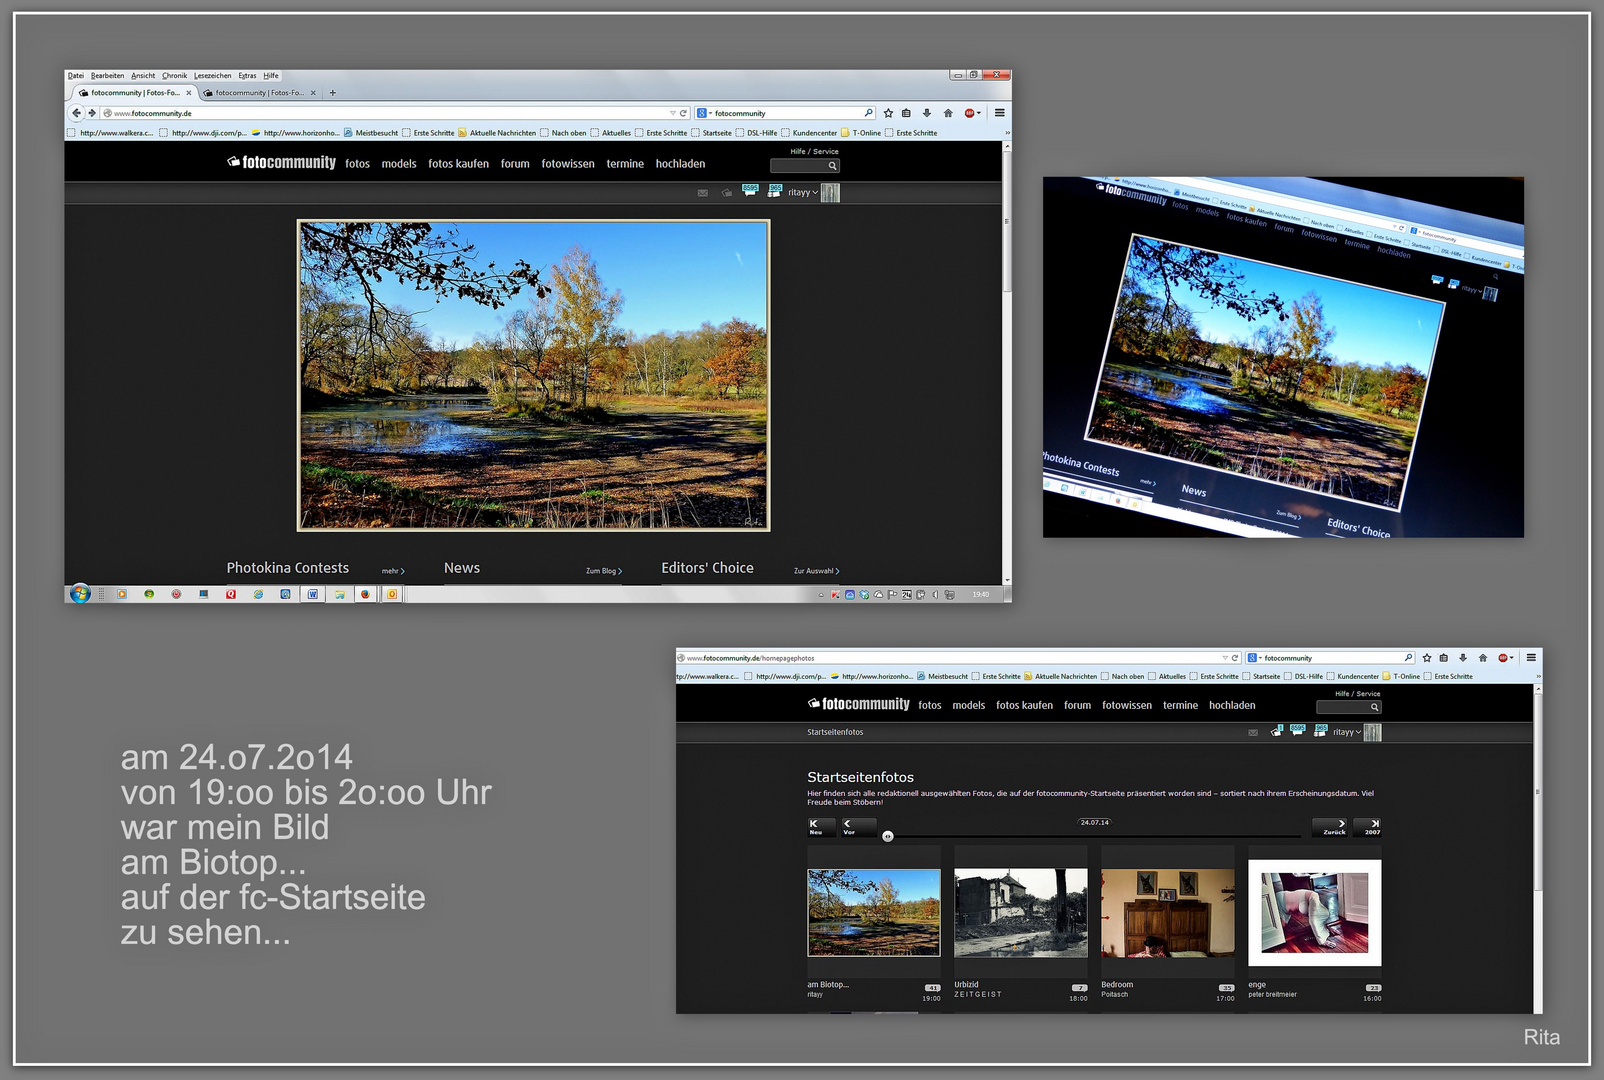Expand the URL history dropdown in top browser
The image size is (1604, 1080).
(x=673, y=113)
